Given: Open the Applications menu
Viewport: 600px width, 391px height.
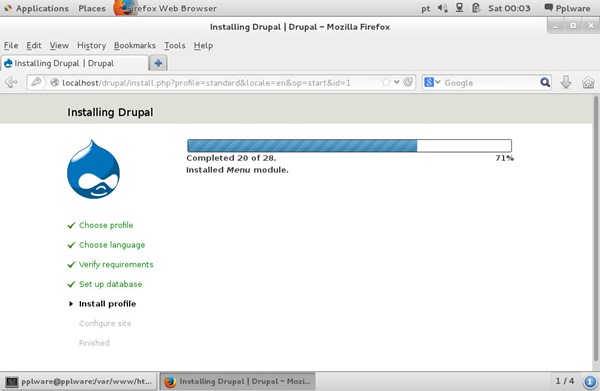Looking at the screenshot, I should pos(36,8).
